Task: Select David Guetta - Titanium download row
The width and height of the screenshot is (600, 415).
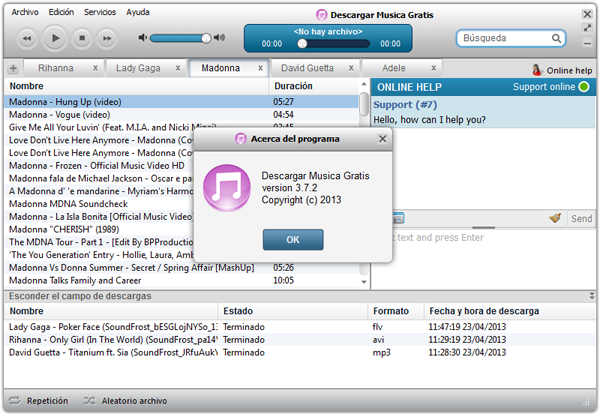Action: (x=300, y=353)
